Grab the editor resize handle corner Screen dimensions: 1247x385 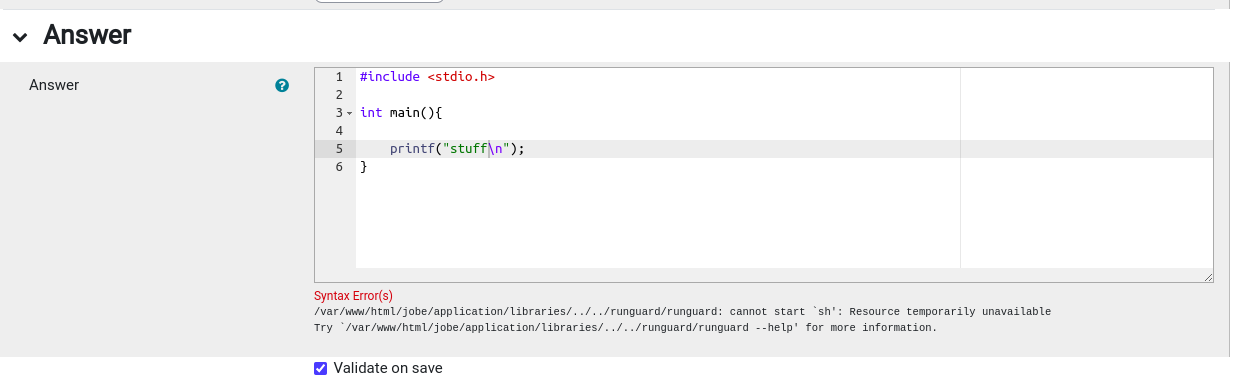pyautogui.click(x=1208, y=277)
